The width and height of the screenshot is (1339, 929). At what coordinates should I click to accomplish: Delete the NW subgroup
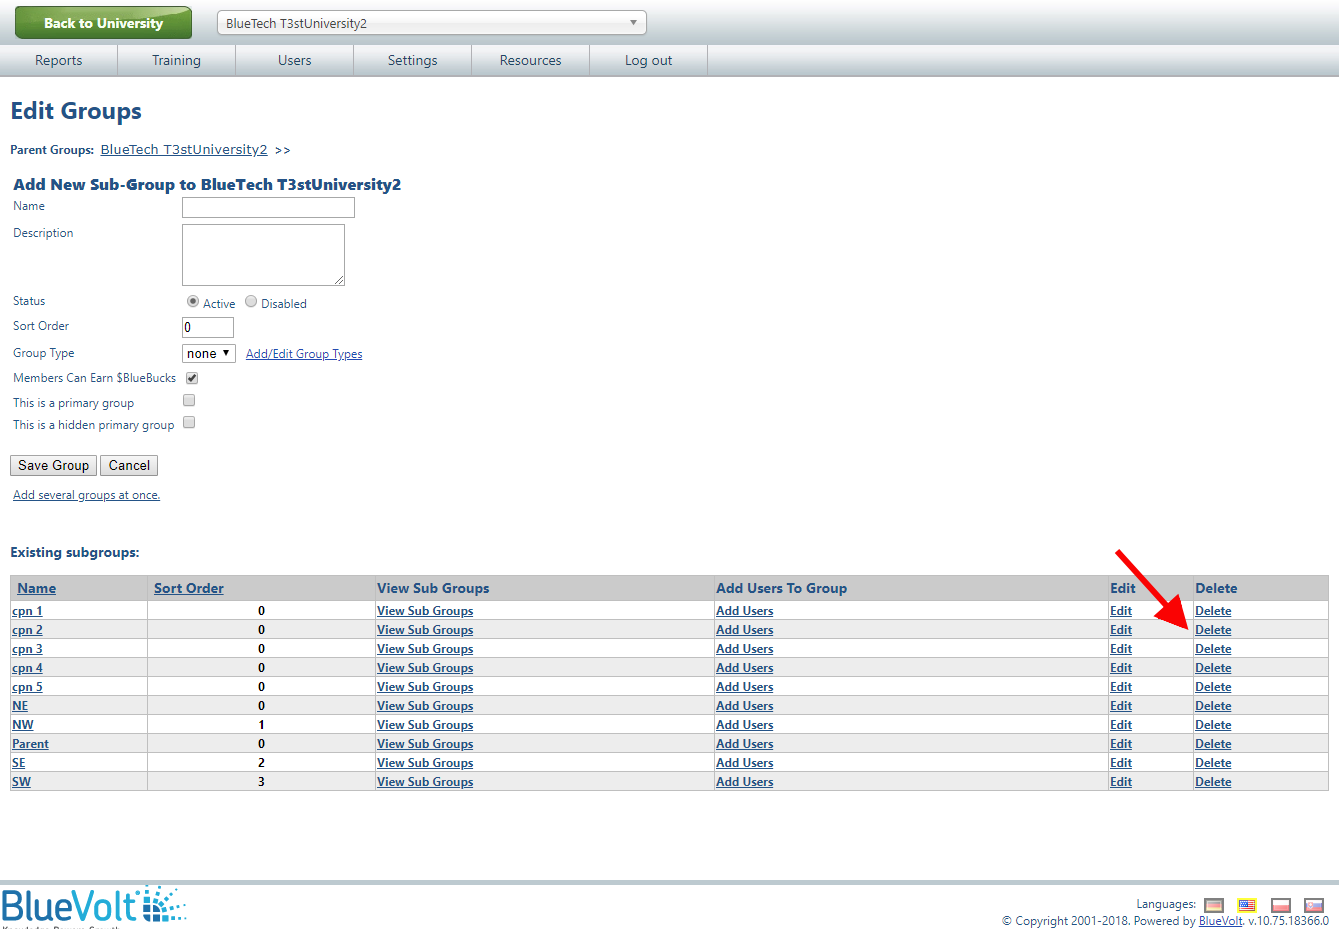(x=1213, y=725)
